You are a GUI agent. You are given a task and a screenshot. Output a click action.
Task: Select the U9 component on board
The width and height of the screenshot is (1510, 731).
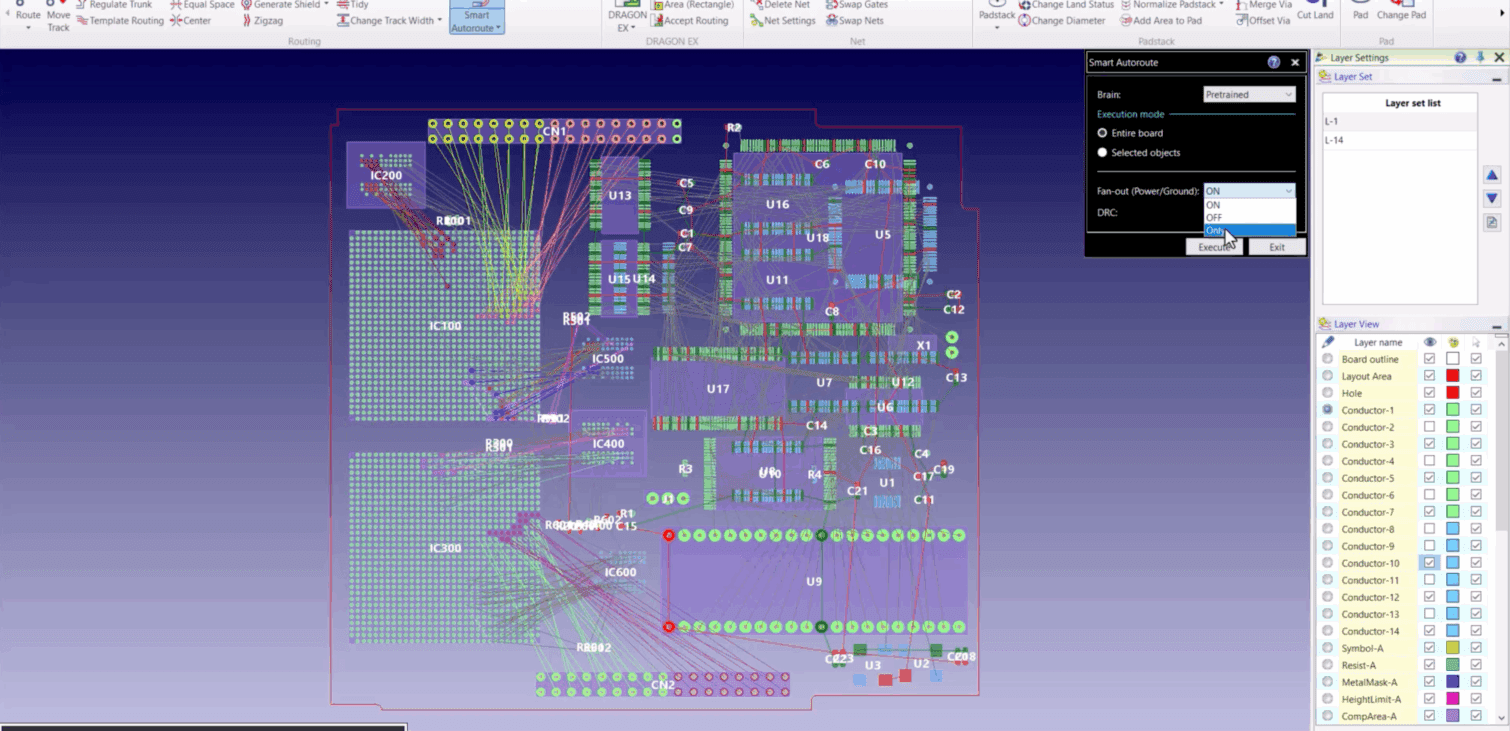[814, 581]
